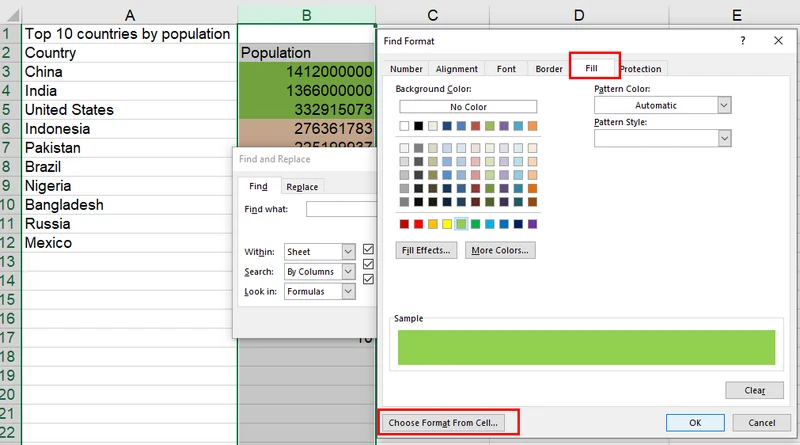Click Choose Format From Cell button
The height and width of the screenshot is (445, 800).
tap(443, 423)
